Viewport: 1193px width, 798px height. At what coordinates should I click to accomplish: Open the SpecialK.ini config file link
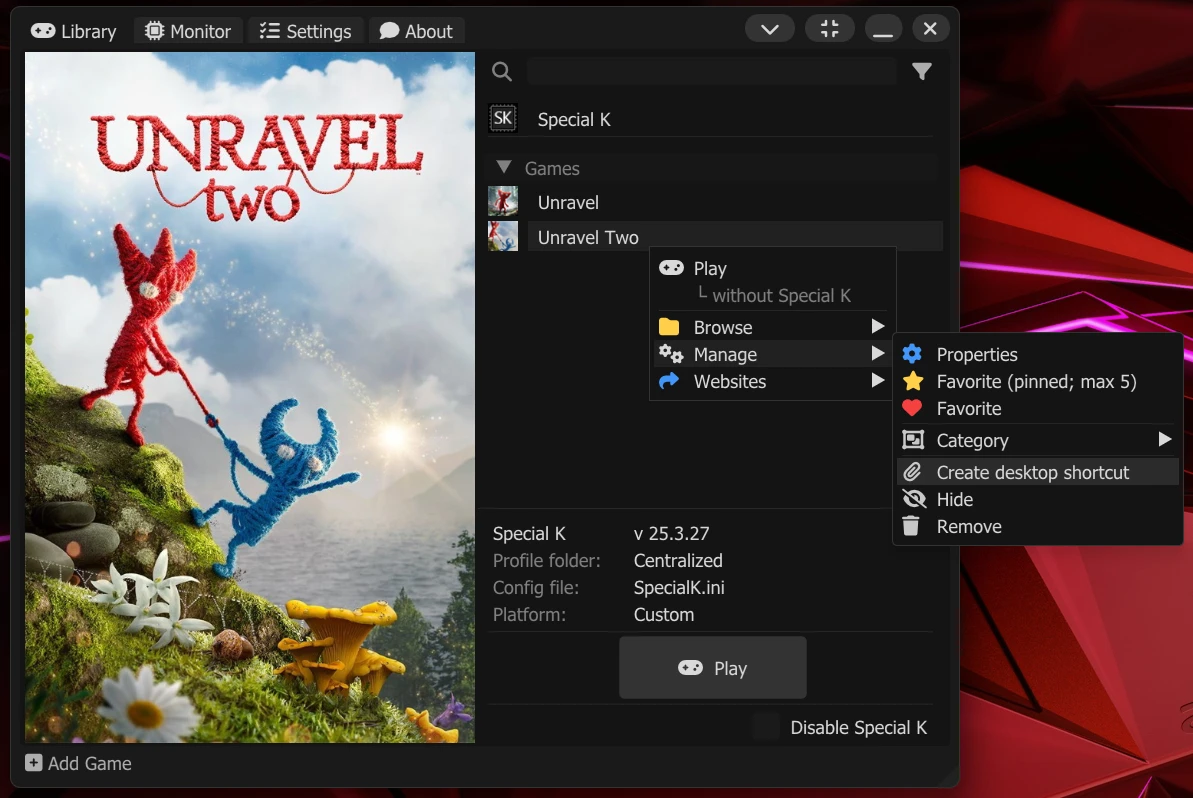tap(679, 587)
